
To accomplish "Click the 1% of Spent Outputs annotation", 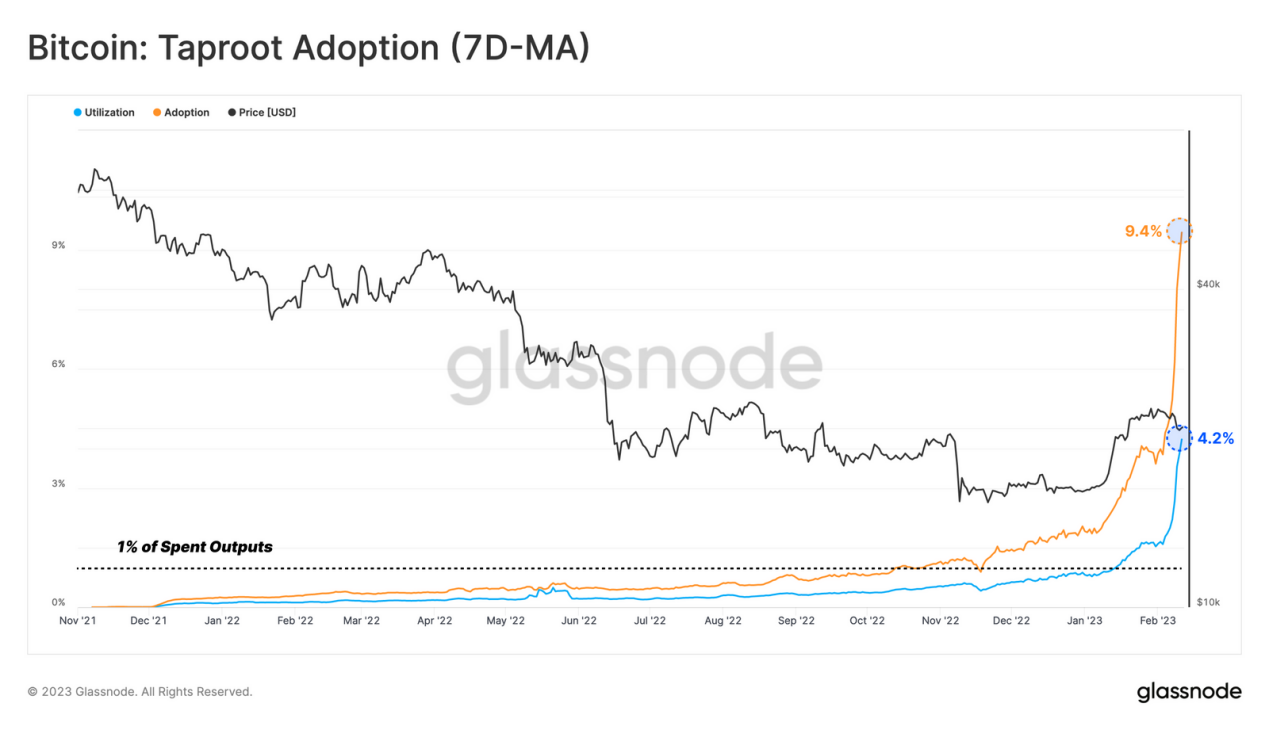I will pos(195,547).
